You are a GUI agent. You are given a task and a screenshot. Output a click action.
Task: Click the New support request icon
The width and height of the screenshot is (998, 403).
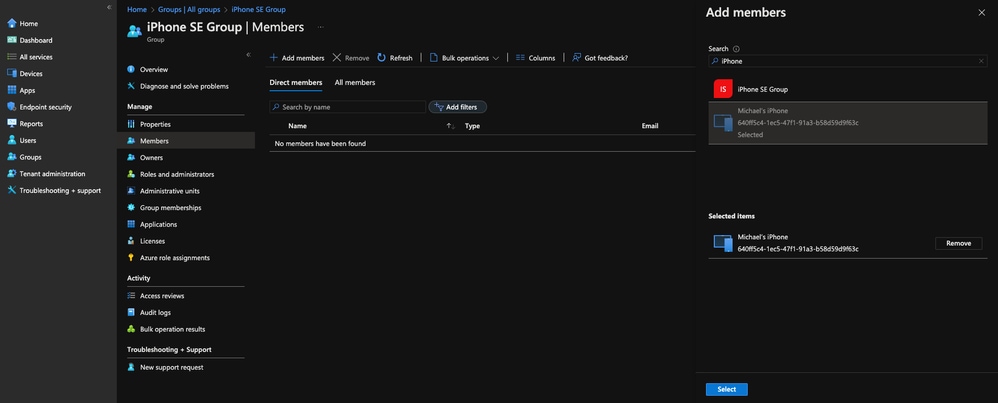click(x=131, y=367)
